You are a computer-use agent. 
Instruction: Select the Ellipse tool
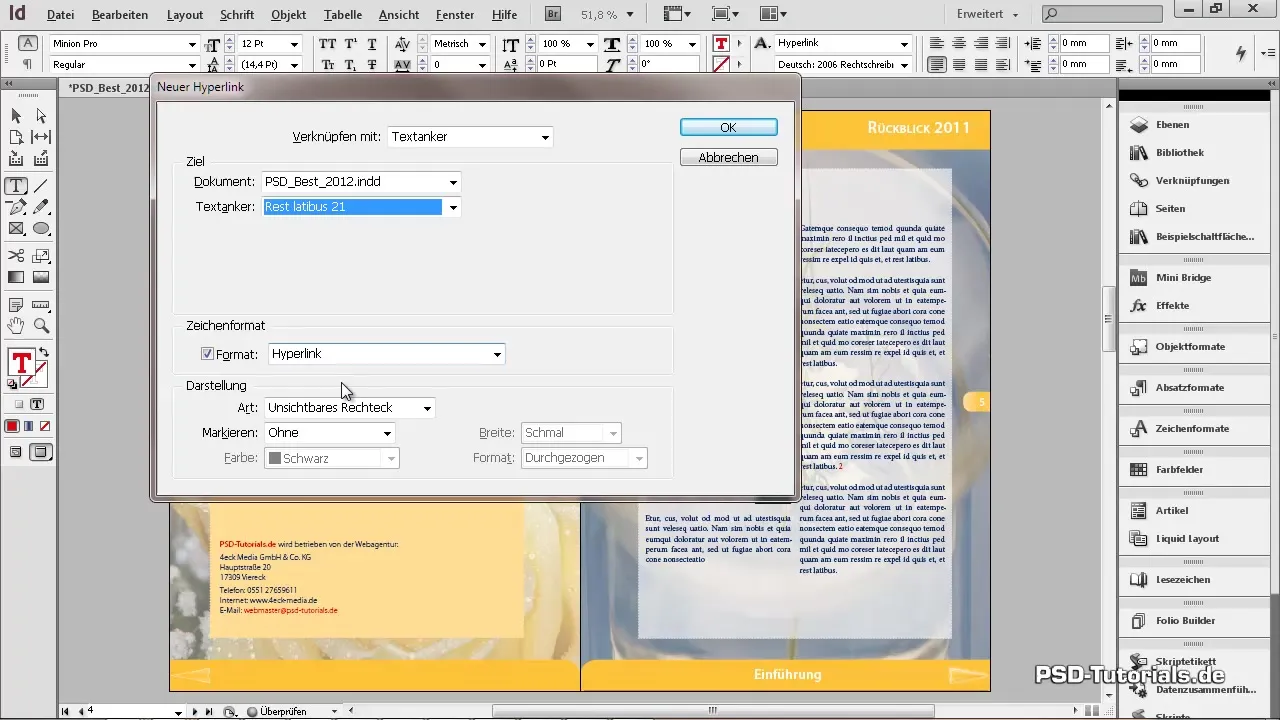(41, 228)
